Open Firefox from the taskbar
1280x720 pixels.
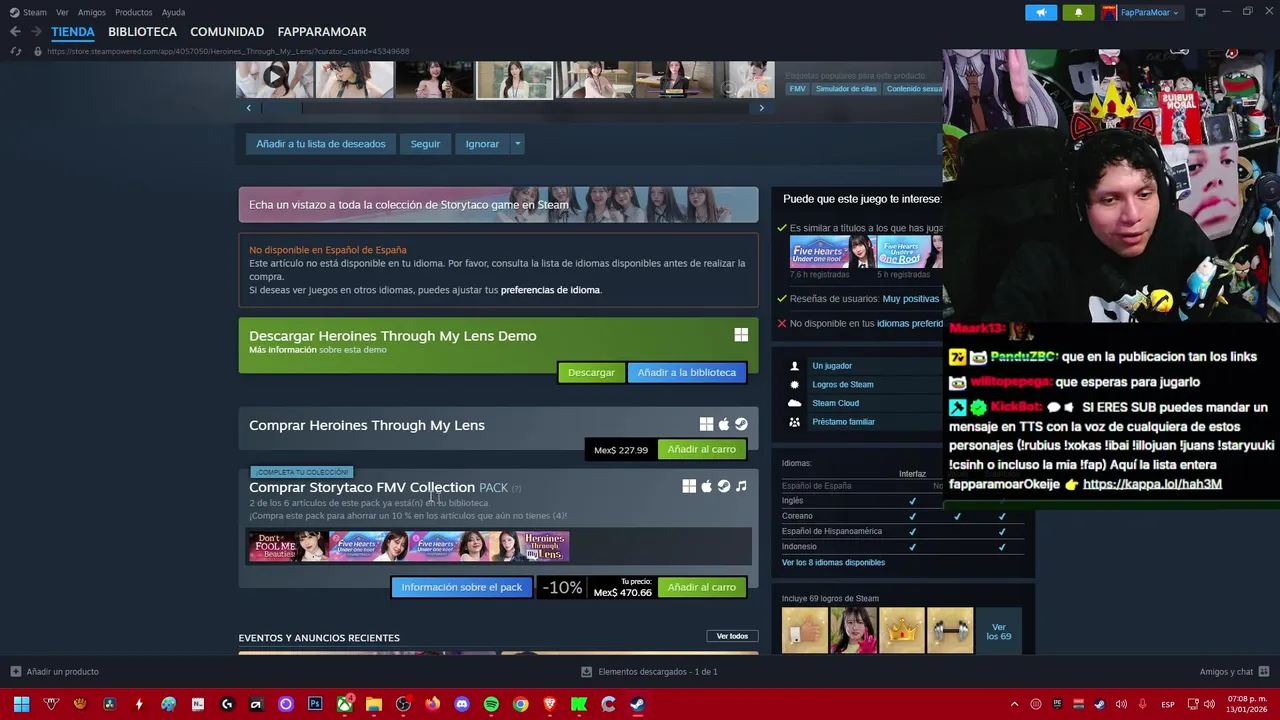(x=432, y=704)
